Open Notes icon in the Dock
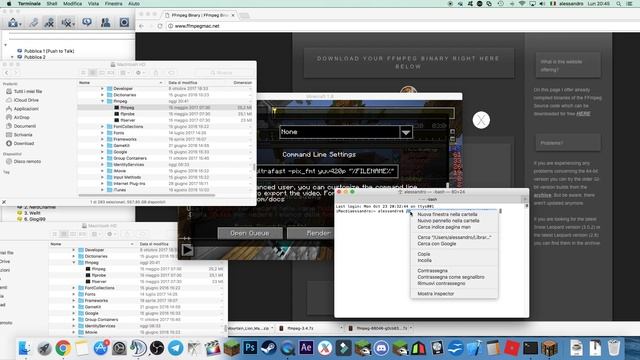 point(82,348)
